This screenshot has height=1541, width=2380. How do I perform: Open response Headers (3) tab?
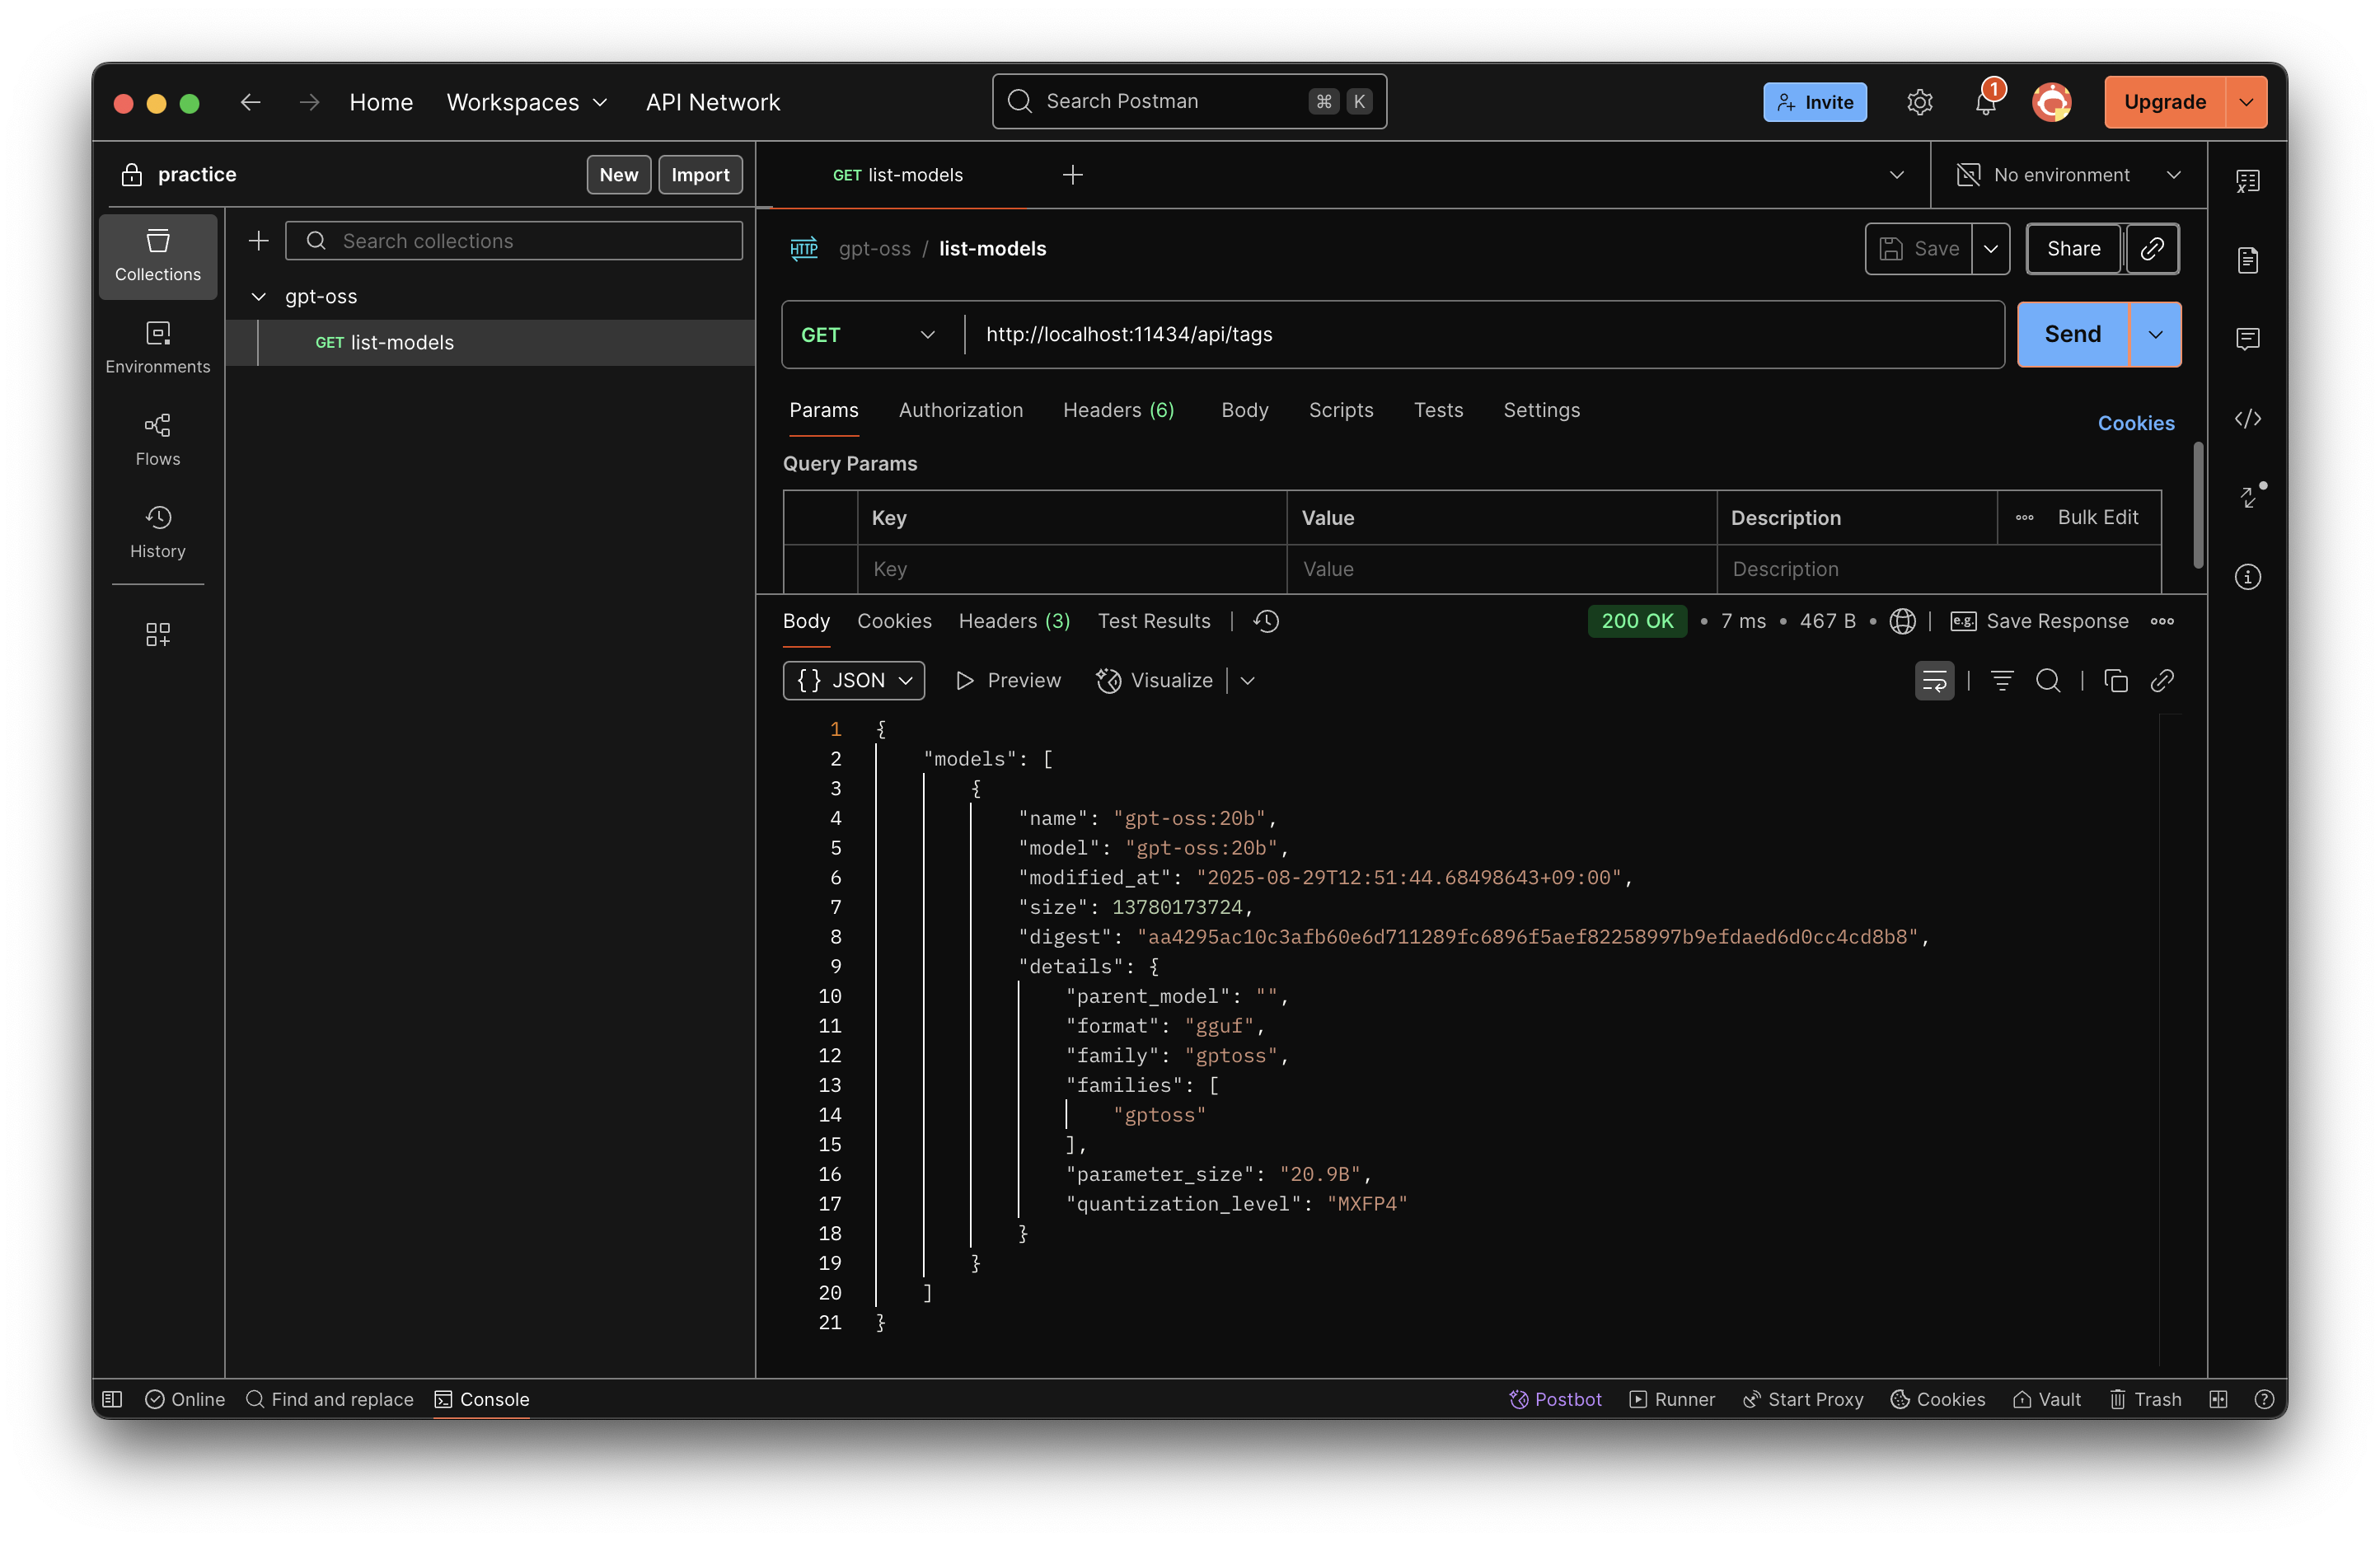point(1014,621)
